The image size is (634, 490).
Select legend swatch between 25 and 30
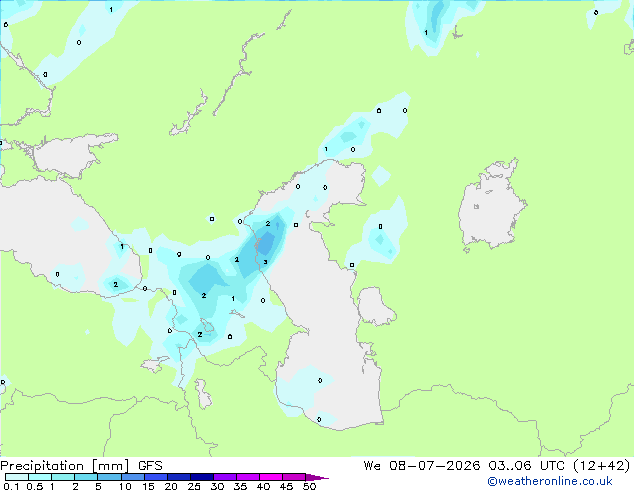point(201,477)
